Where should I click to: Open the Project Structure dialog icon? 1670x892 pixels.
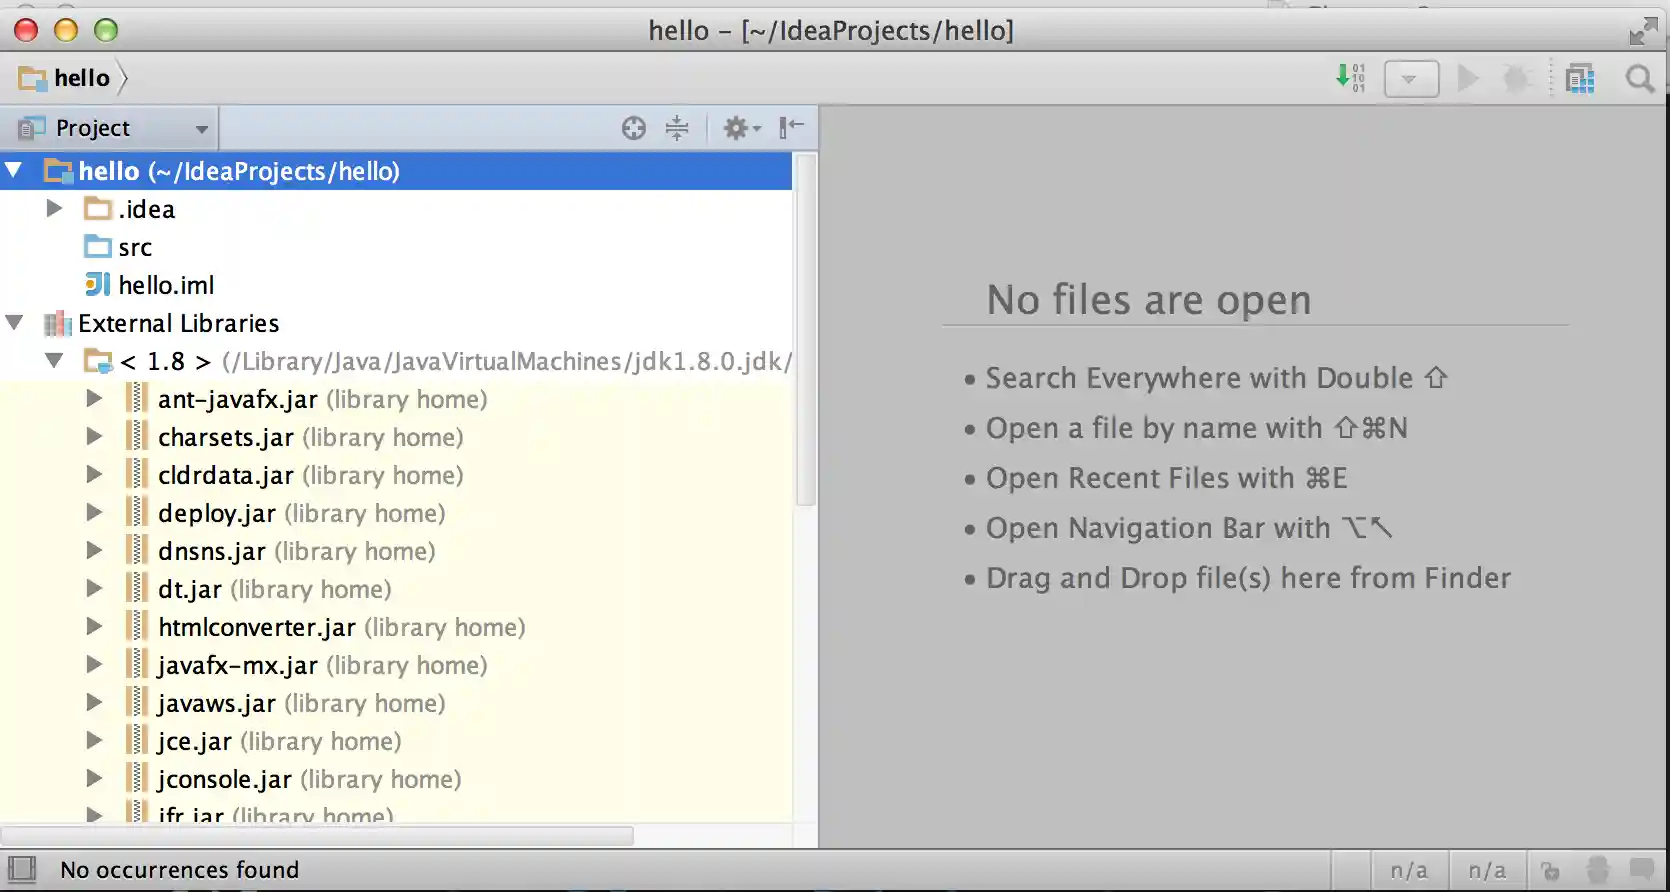pyautogui.click(x=1580, y=78)
